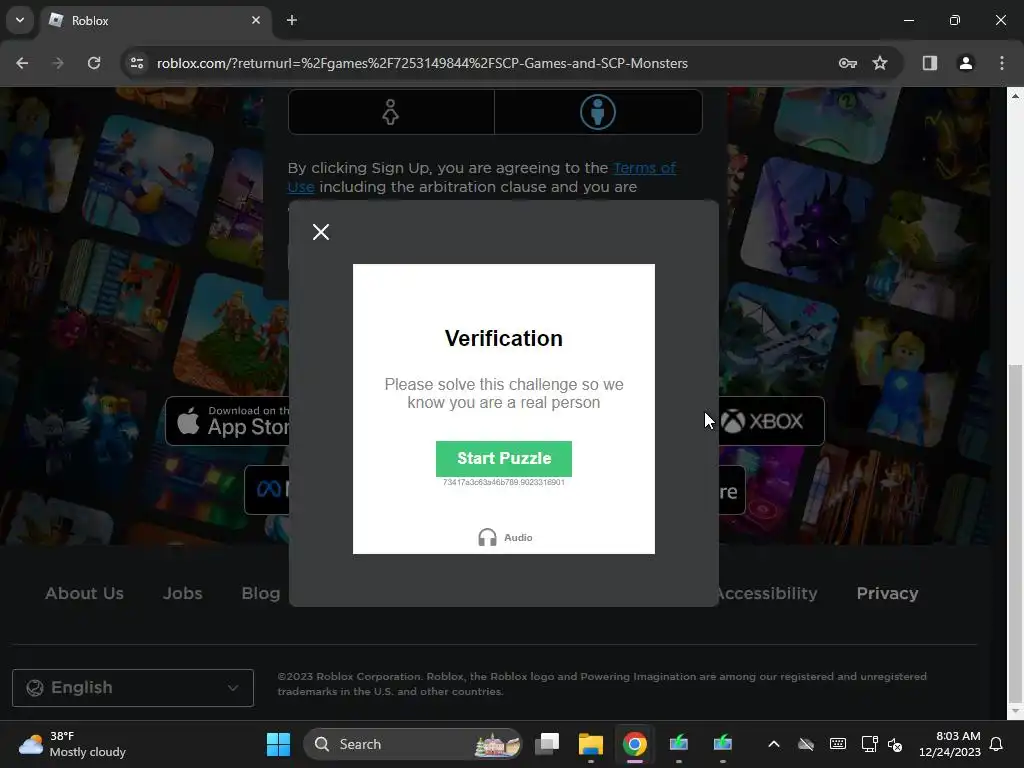The height and width of the screenshot is (768, 1024).
Task: Open the App Store download badge
Action: pos(228,421)
